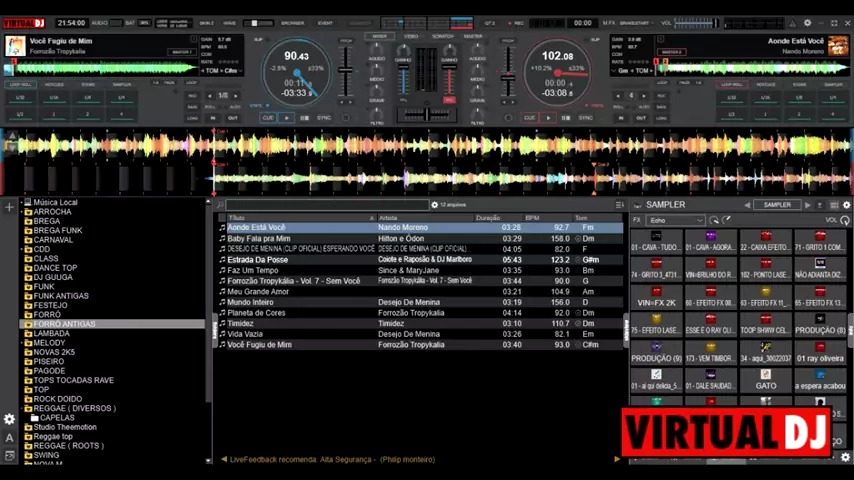The width and height of the screenshot is (854, 480).
Task: Open the sampler bank selector box
Action: coord(777,205)
